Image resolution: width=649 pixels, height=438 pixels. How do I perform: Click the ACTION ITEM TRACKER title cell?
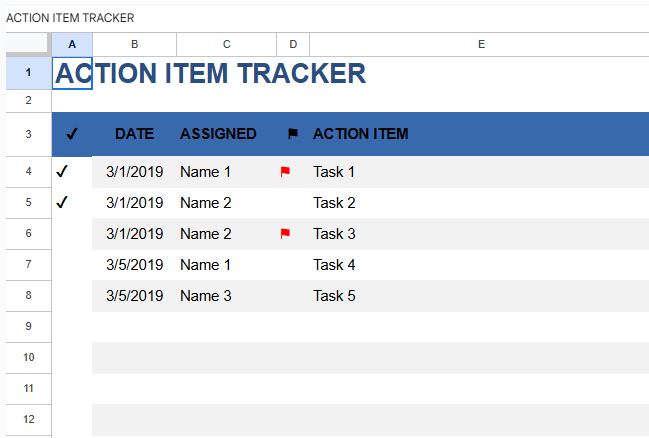(x=211, y=73)
